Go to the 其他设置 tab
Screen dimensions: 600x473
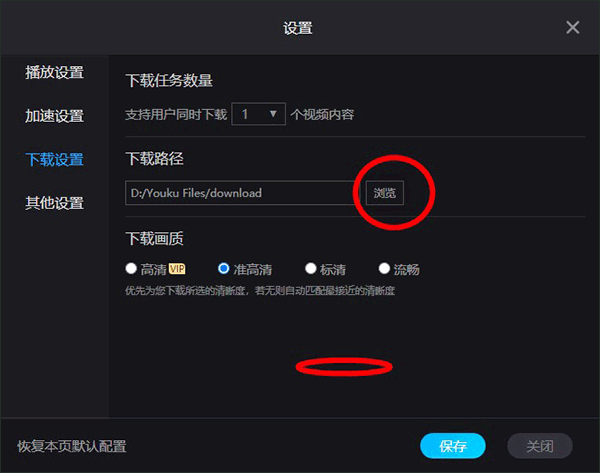click(x=54, y=203)
